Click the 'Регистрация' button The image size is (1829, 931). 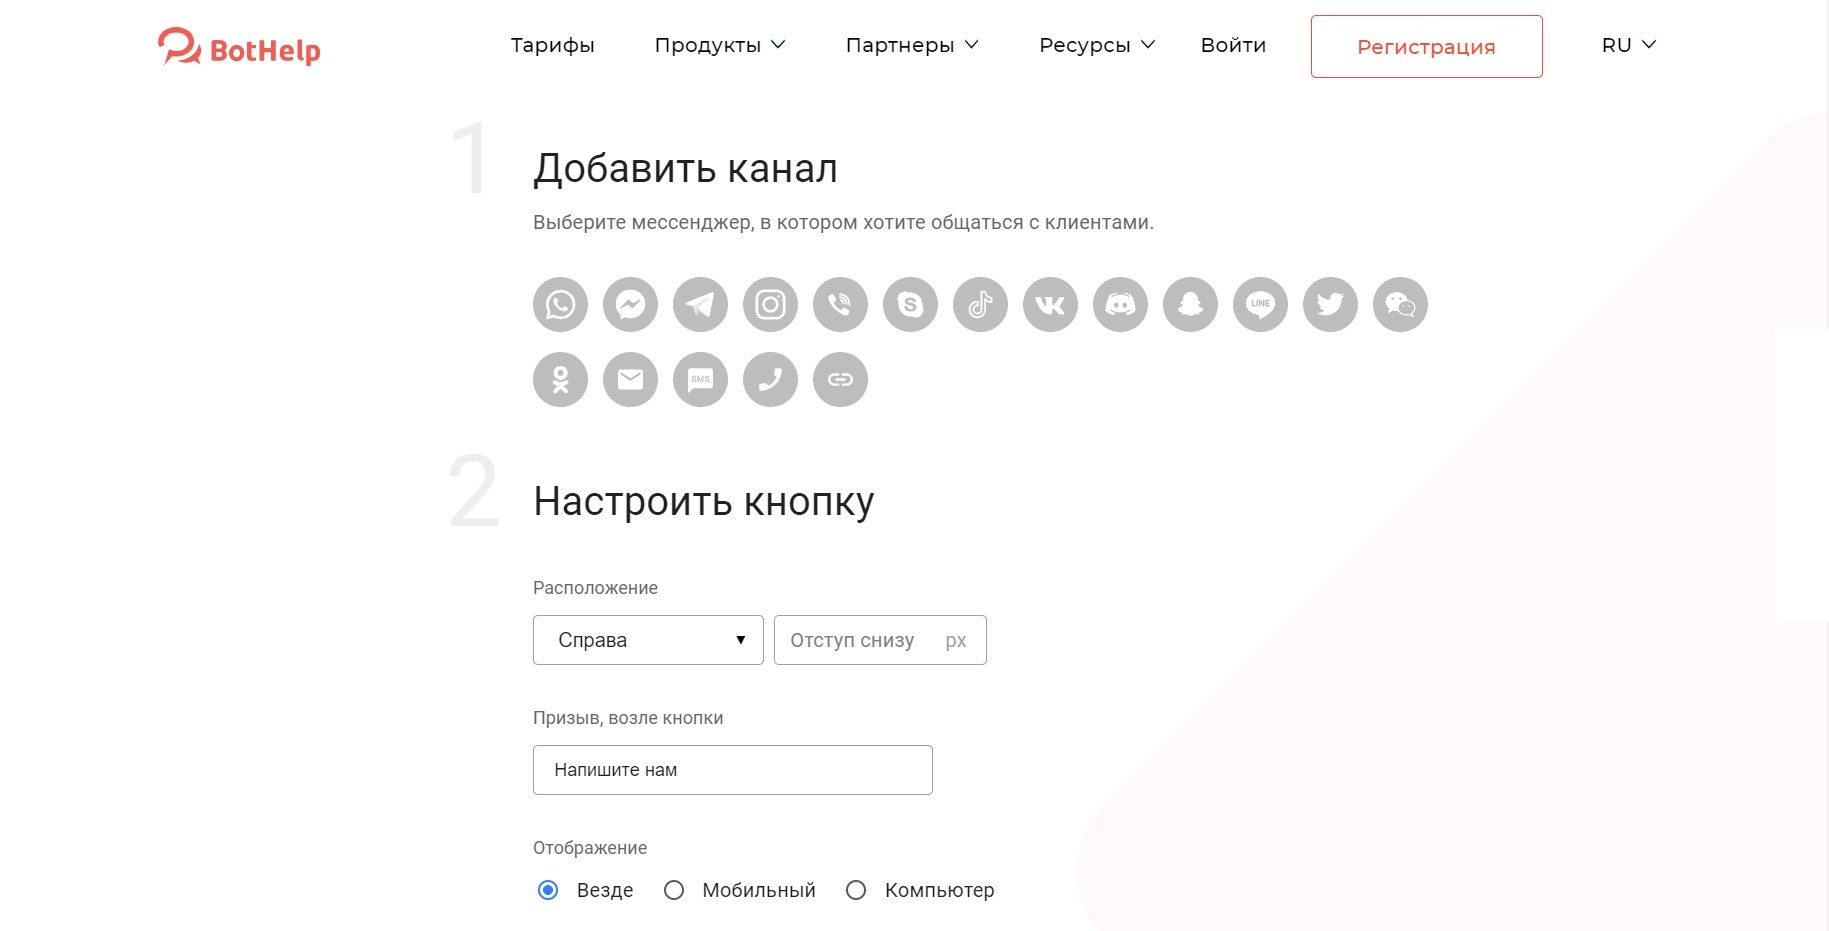pyautogui.click(x=1425, y=47)
